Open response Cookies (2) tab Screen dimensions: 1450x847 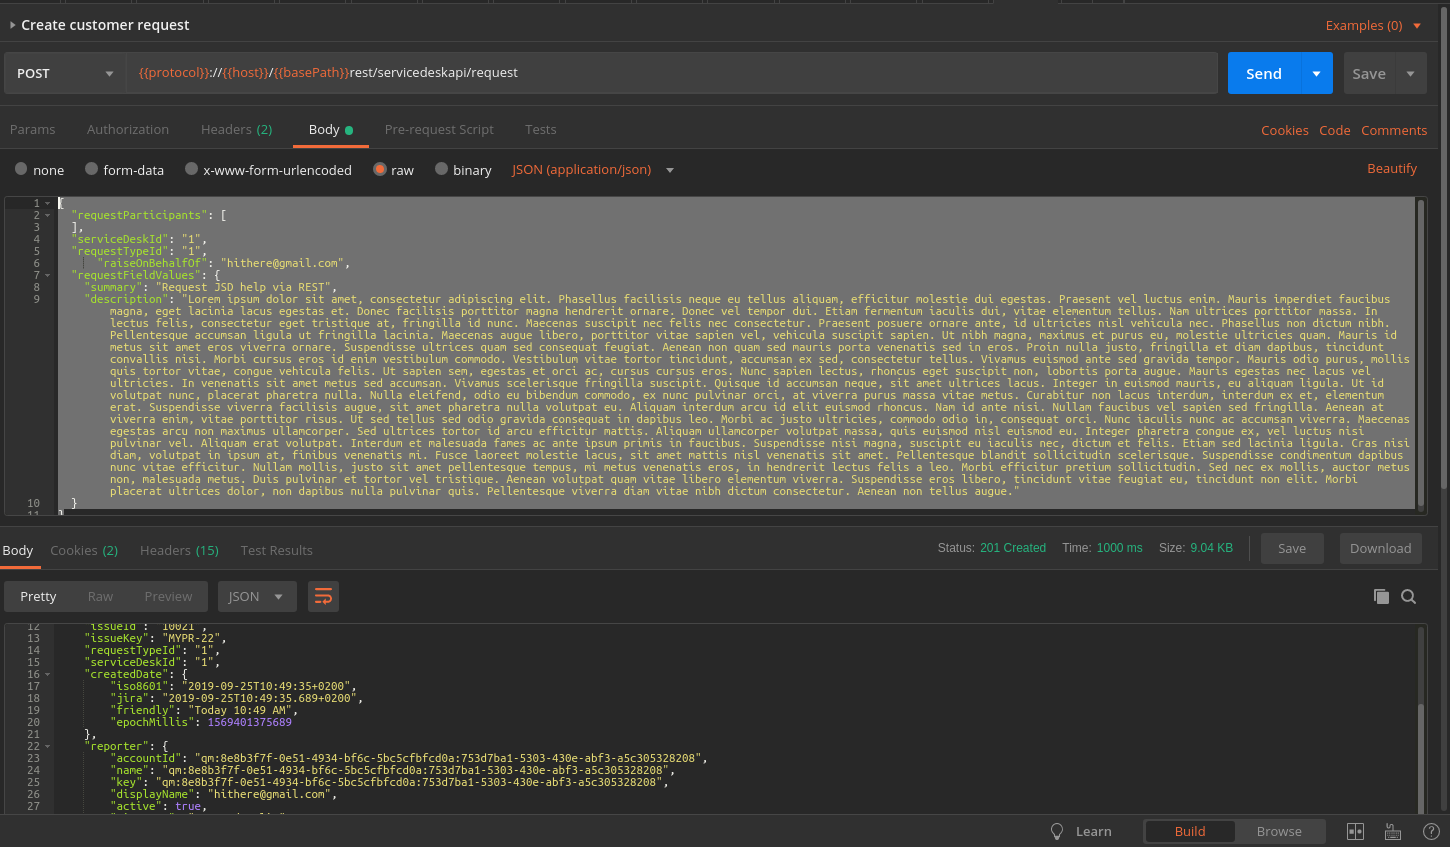tap(84, 551)
